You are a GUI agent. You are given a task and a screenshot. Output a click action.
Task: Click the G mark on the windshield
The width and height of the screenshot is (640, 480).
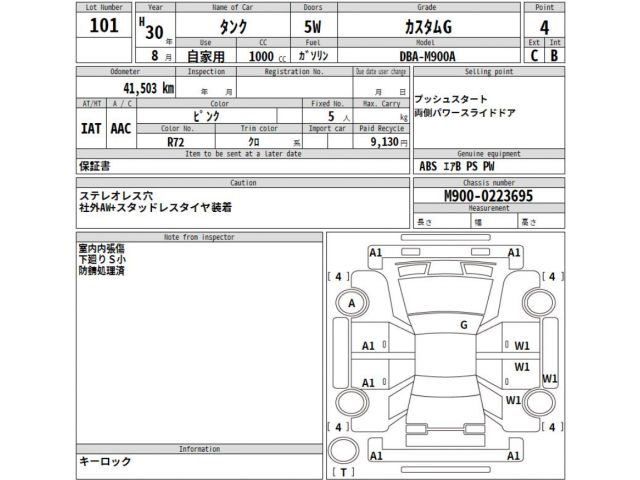(x=463, y=325)
